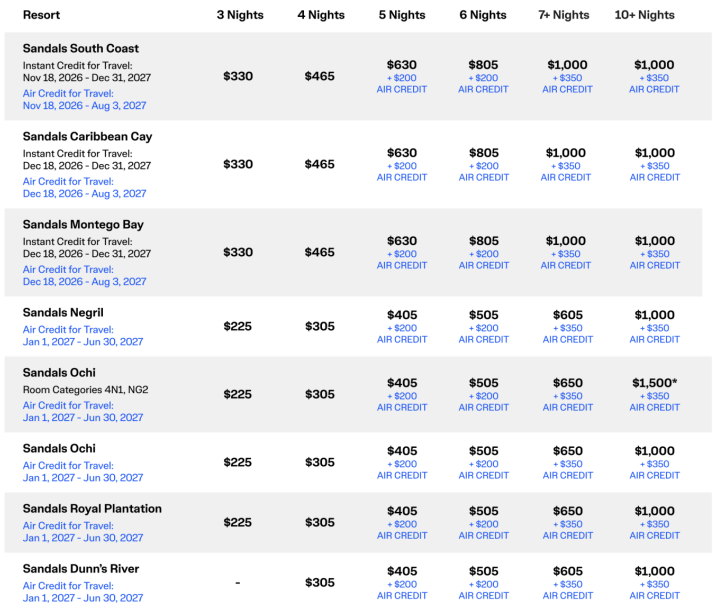This screenshot has width=721, height=610.
Task: Select Sandals Ochi with Room Categories 4N1, NG2
Action: [x=59, y=372]
